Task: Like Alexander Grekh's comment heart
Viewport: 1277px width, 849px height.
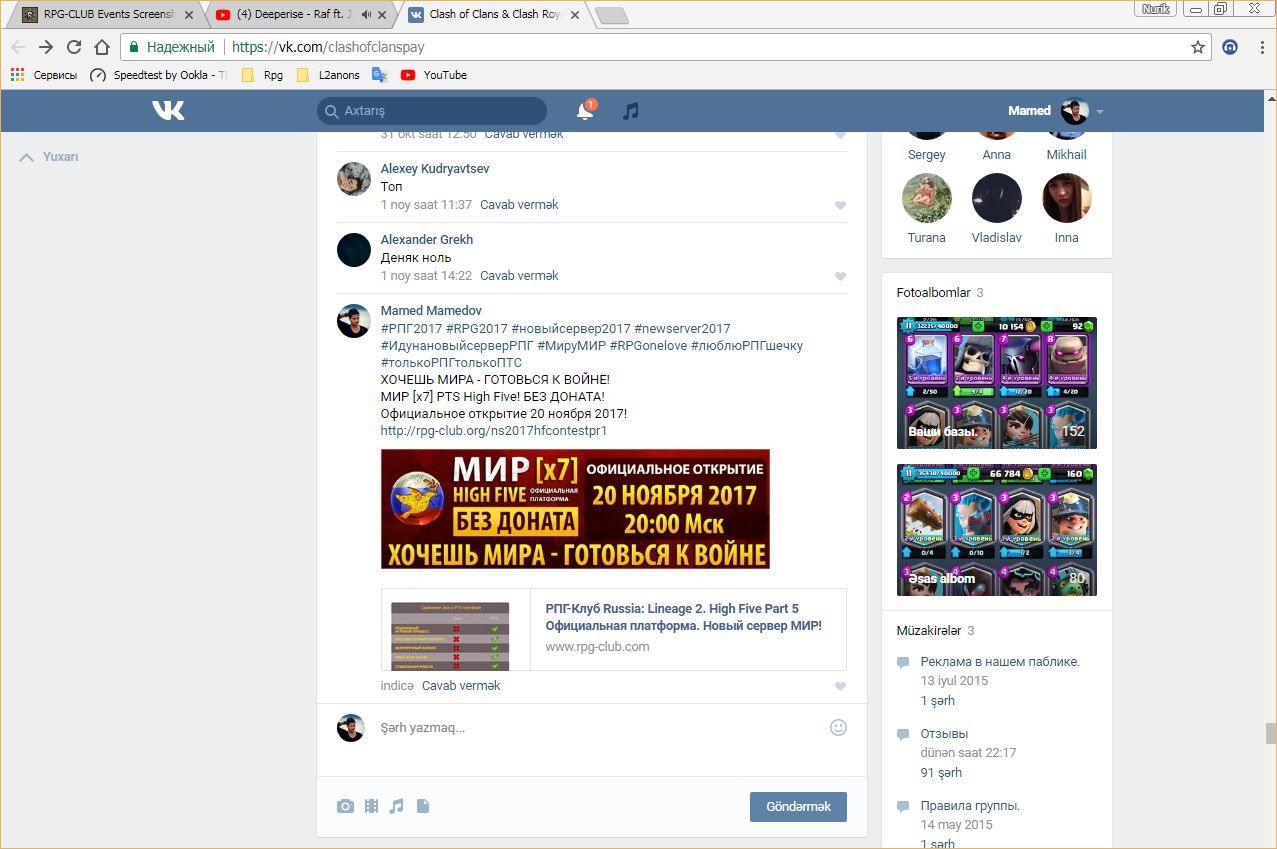Action: point(840,276)
